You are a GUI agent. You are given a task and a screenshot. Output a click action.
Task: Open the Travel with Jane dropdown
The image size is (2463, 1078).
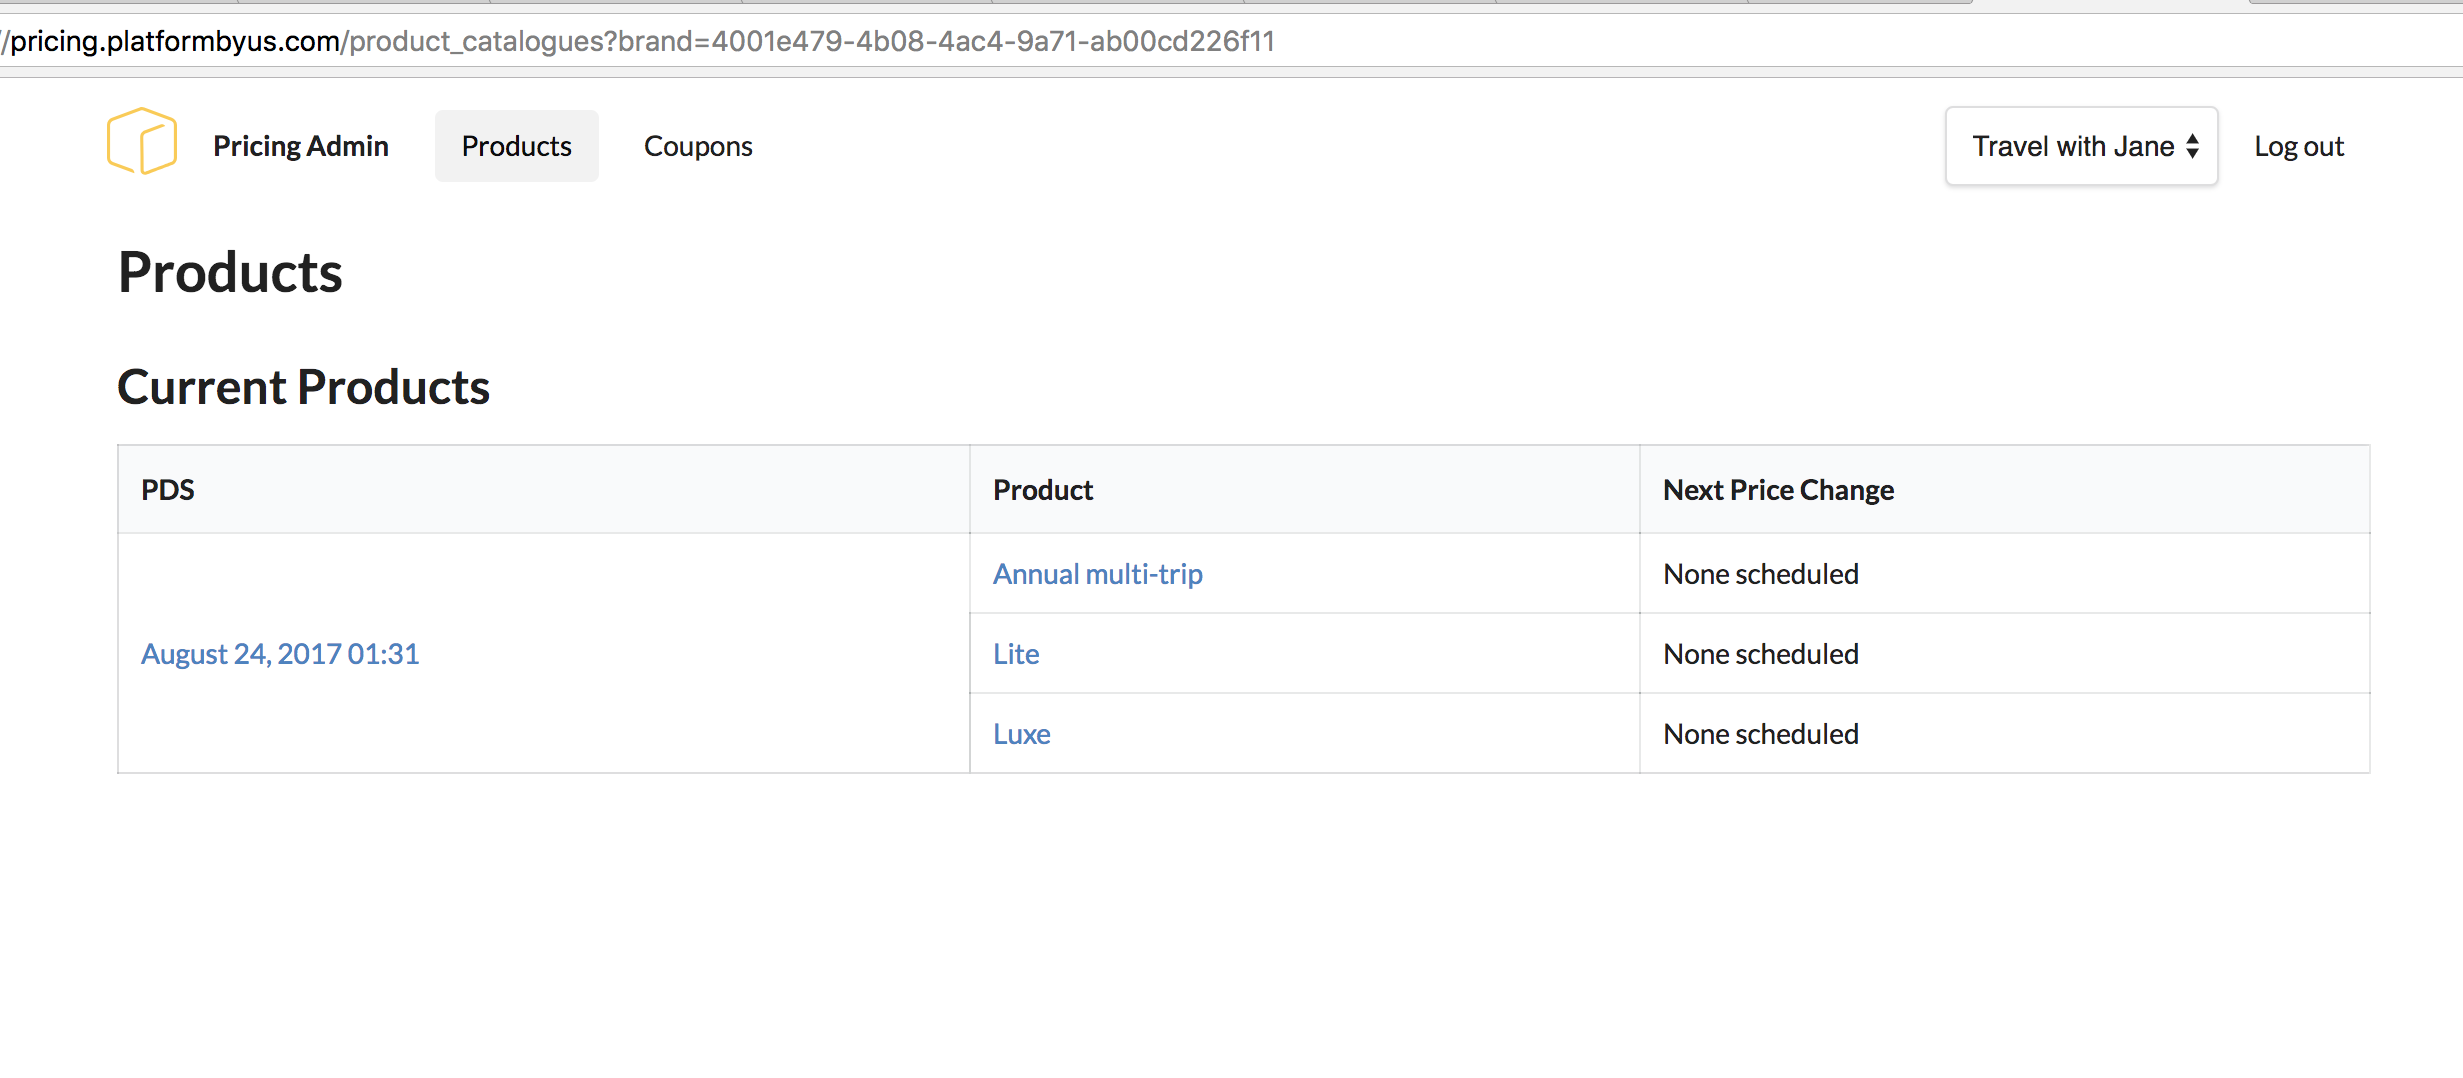point(2080,147)
